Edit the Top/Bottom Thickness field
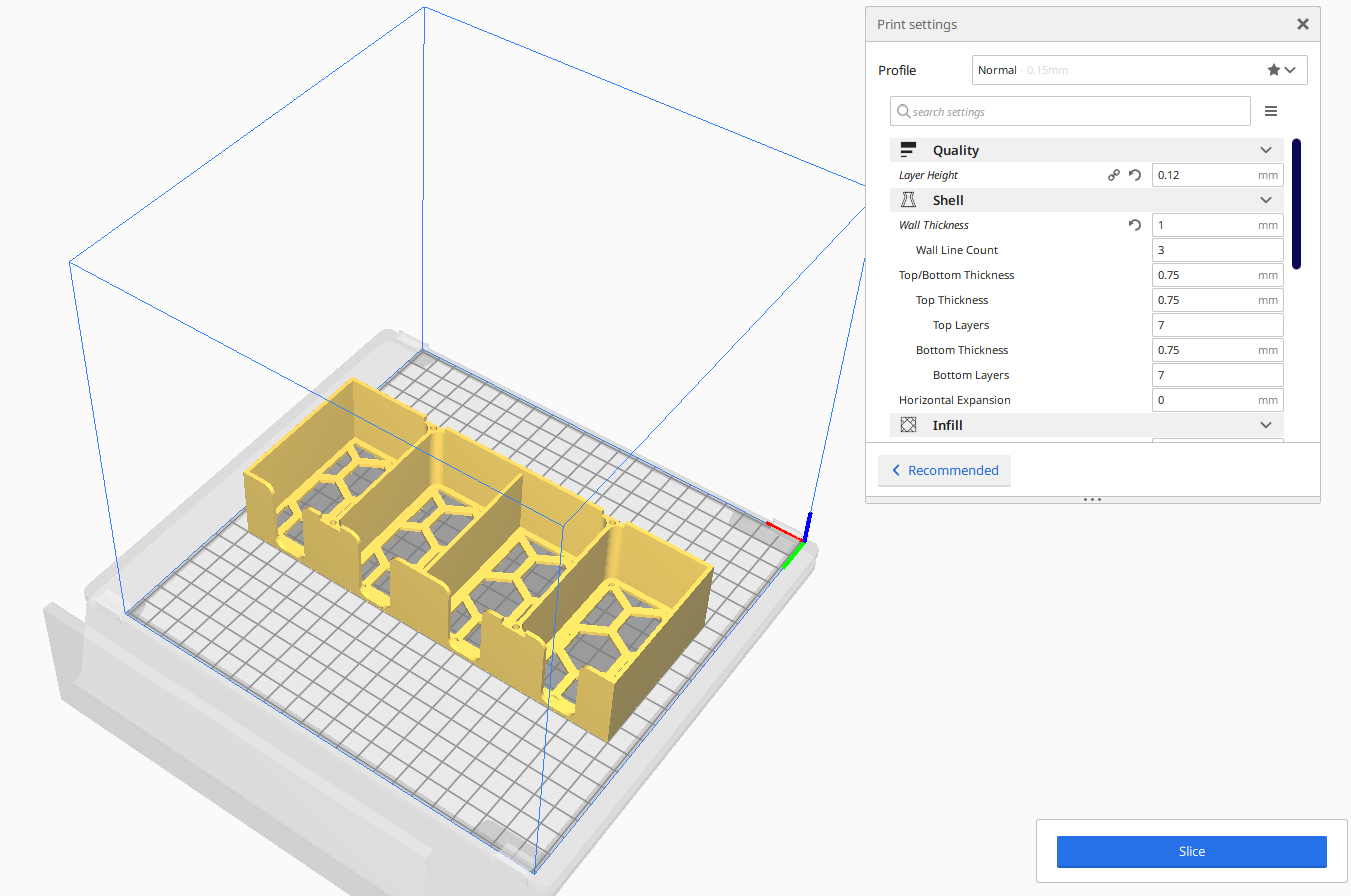 pos(1217,275)
